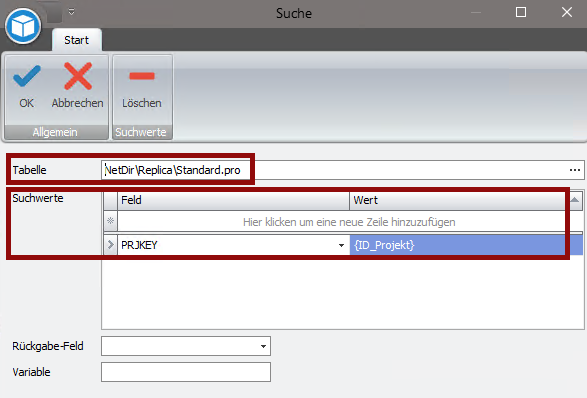Open the blue cube application menu button
The image size is (587, 398).
(23, 27)
